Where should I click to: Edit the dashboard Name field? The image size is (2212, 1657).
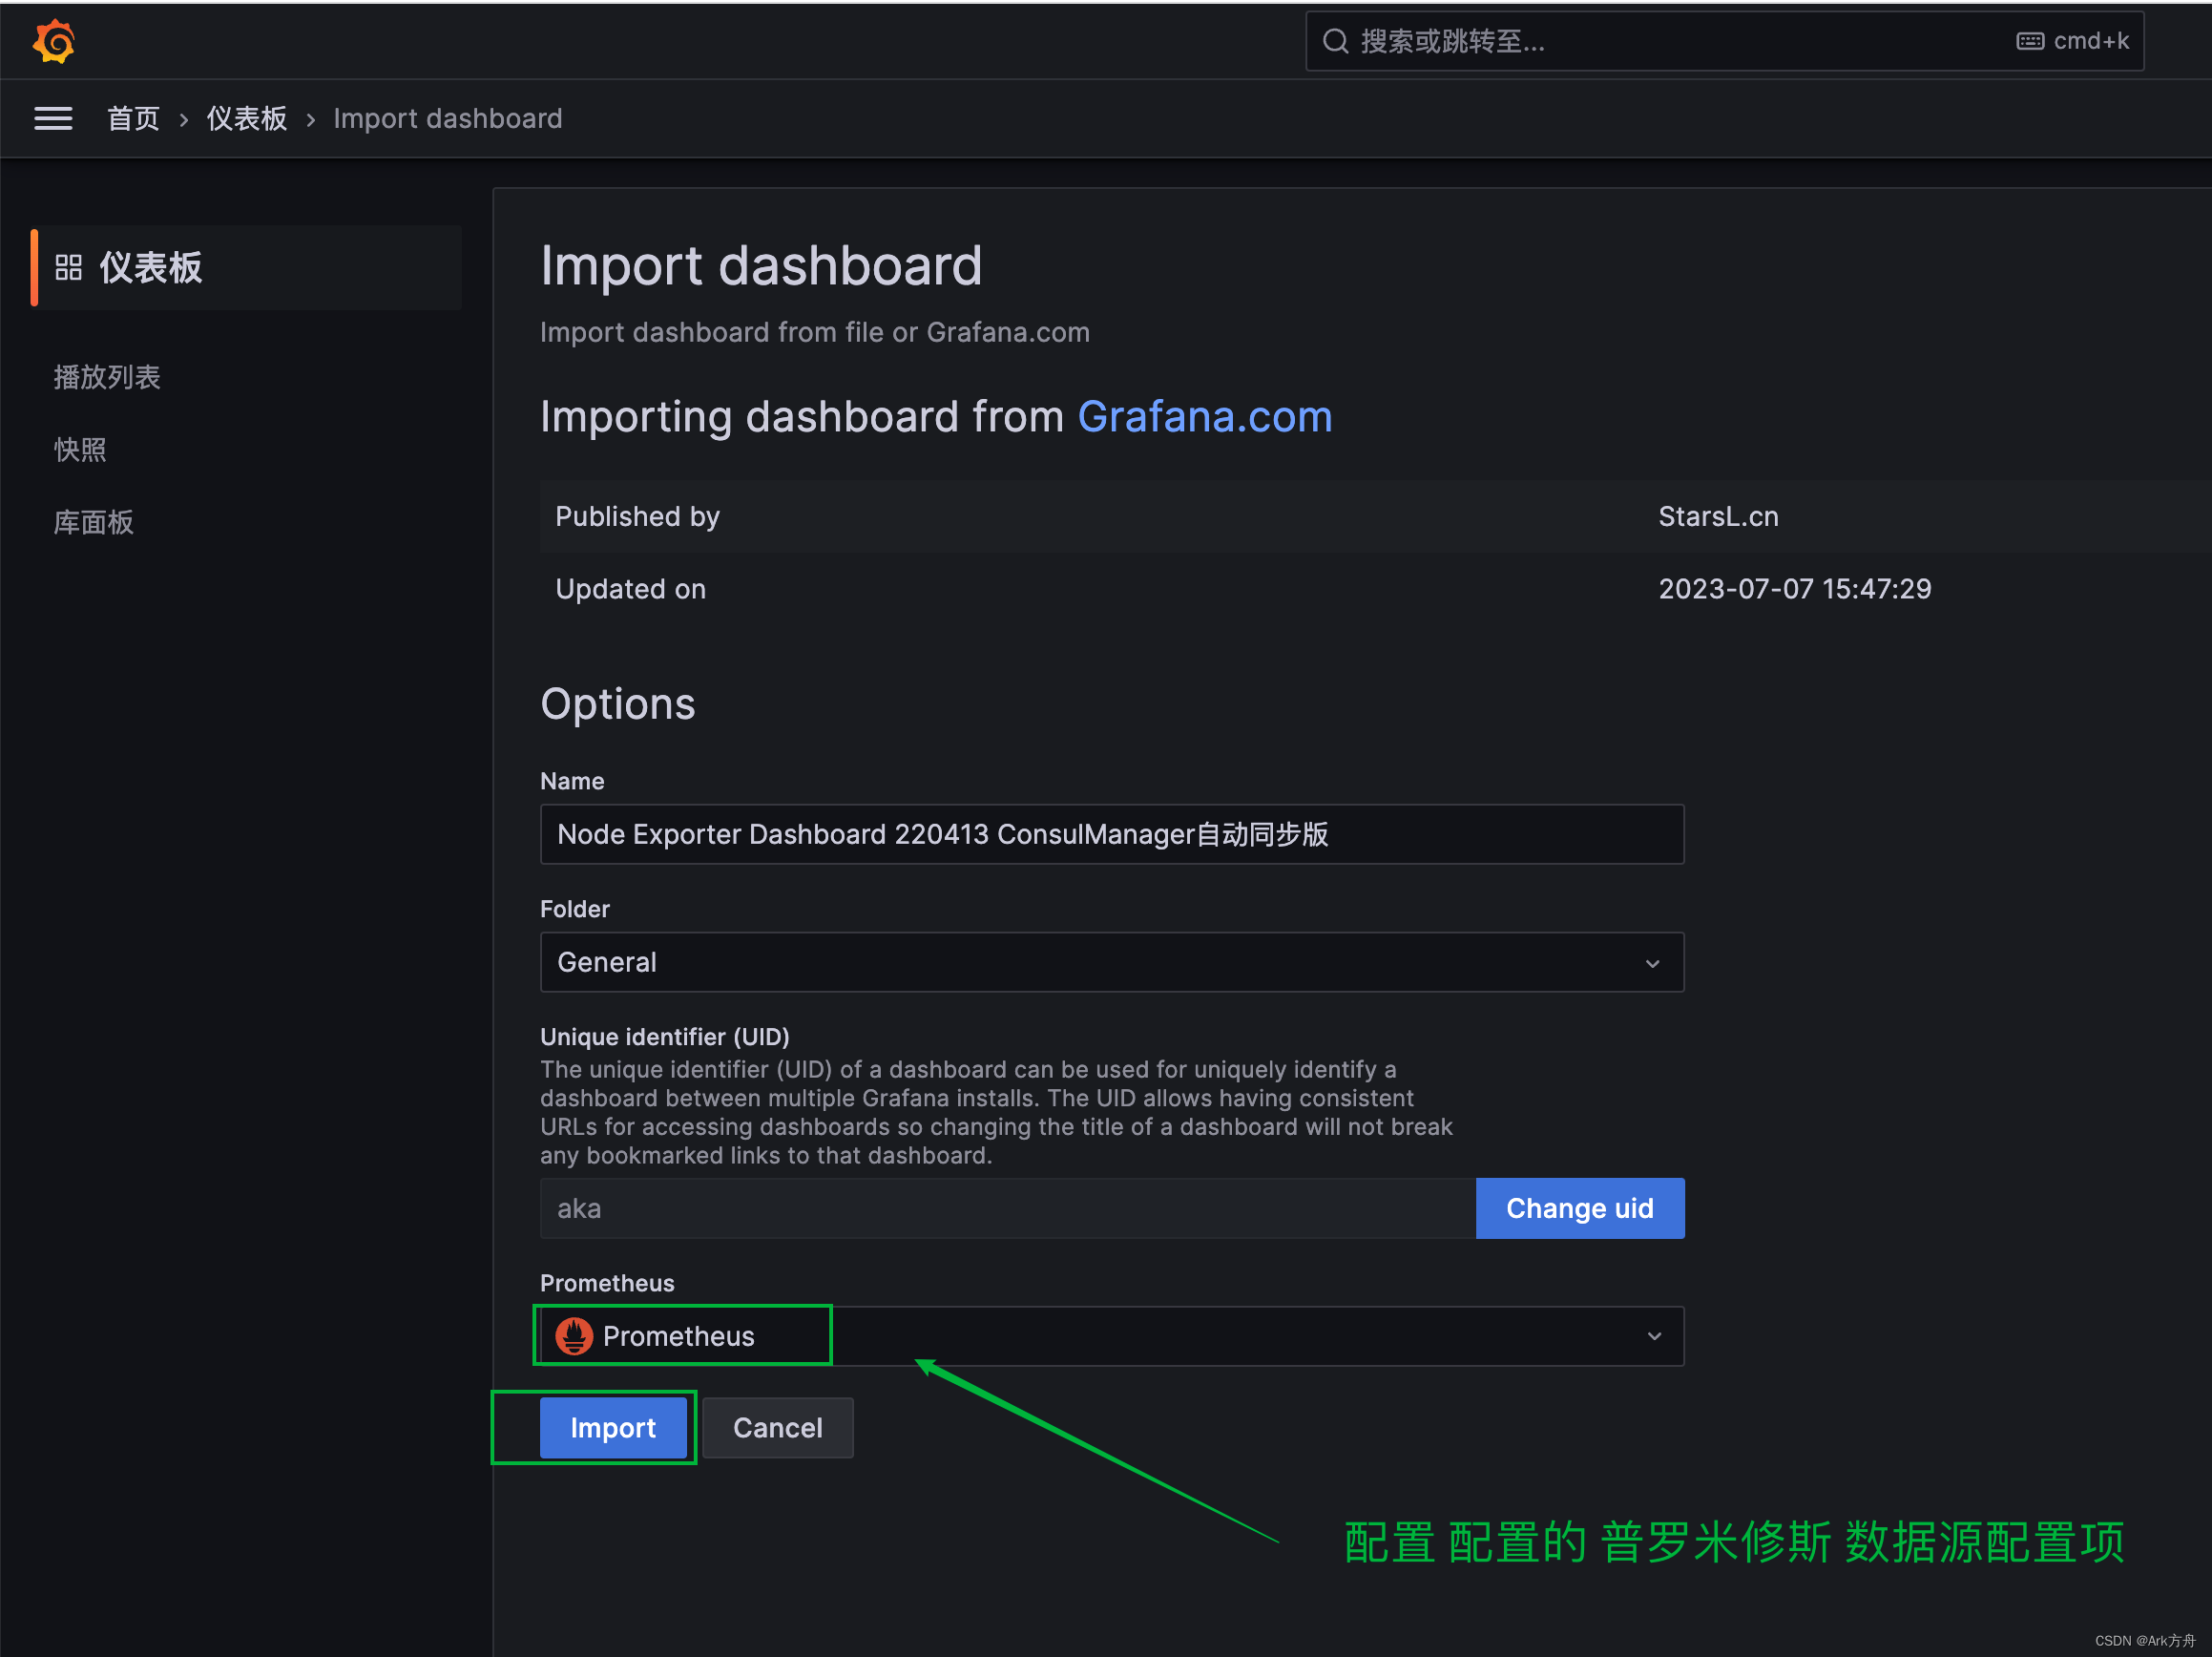point(1112,834)
